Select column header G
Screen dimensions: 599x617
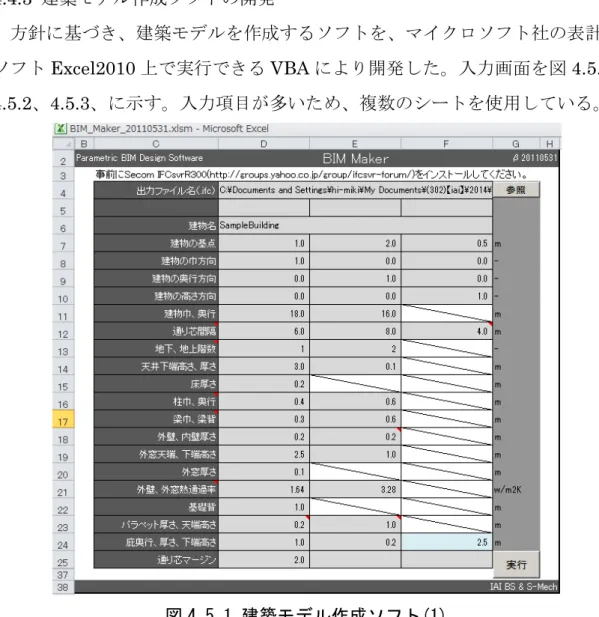tap(516, 144)
